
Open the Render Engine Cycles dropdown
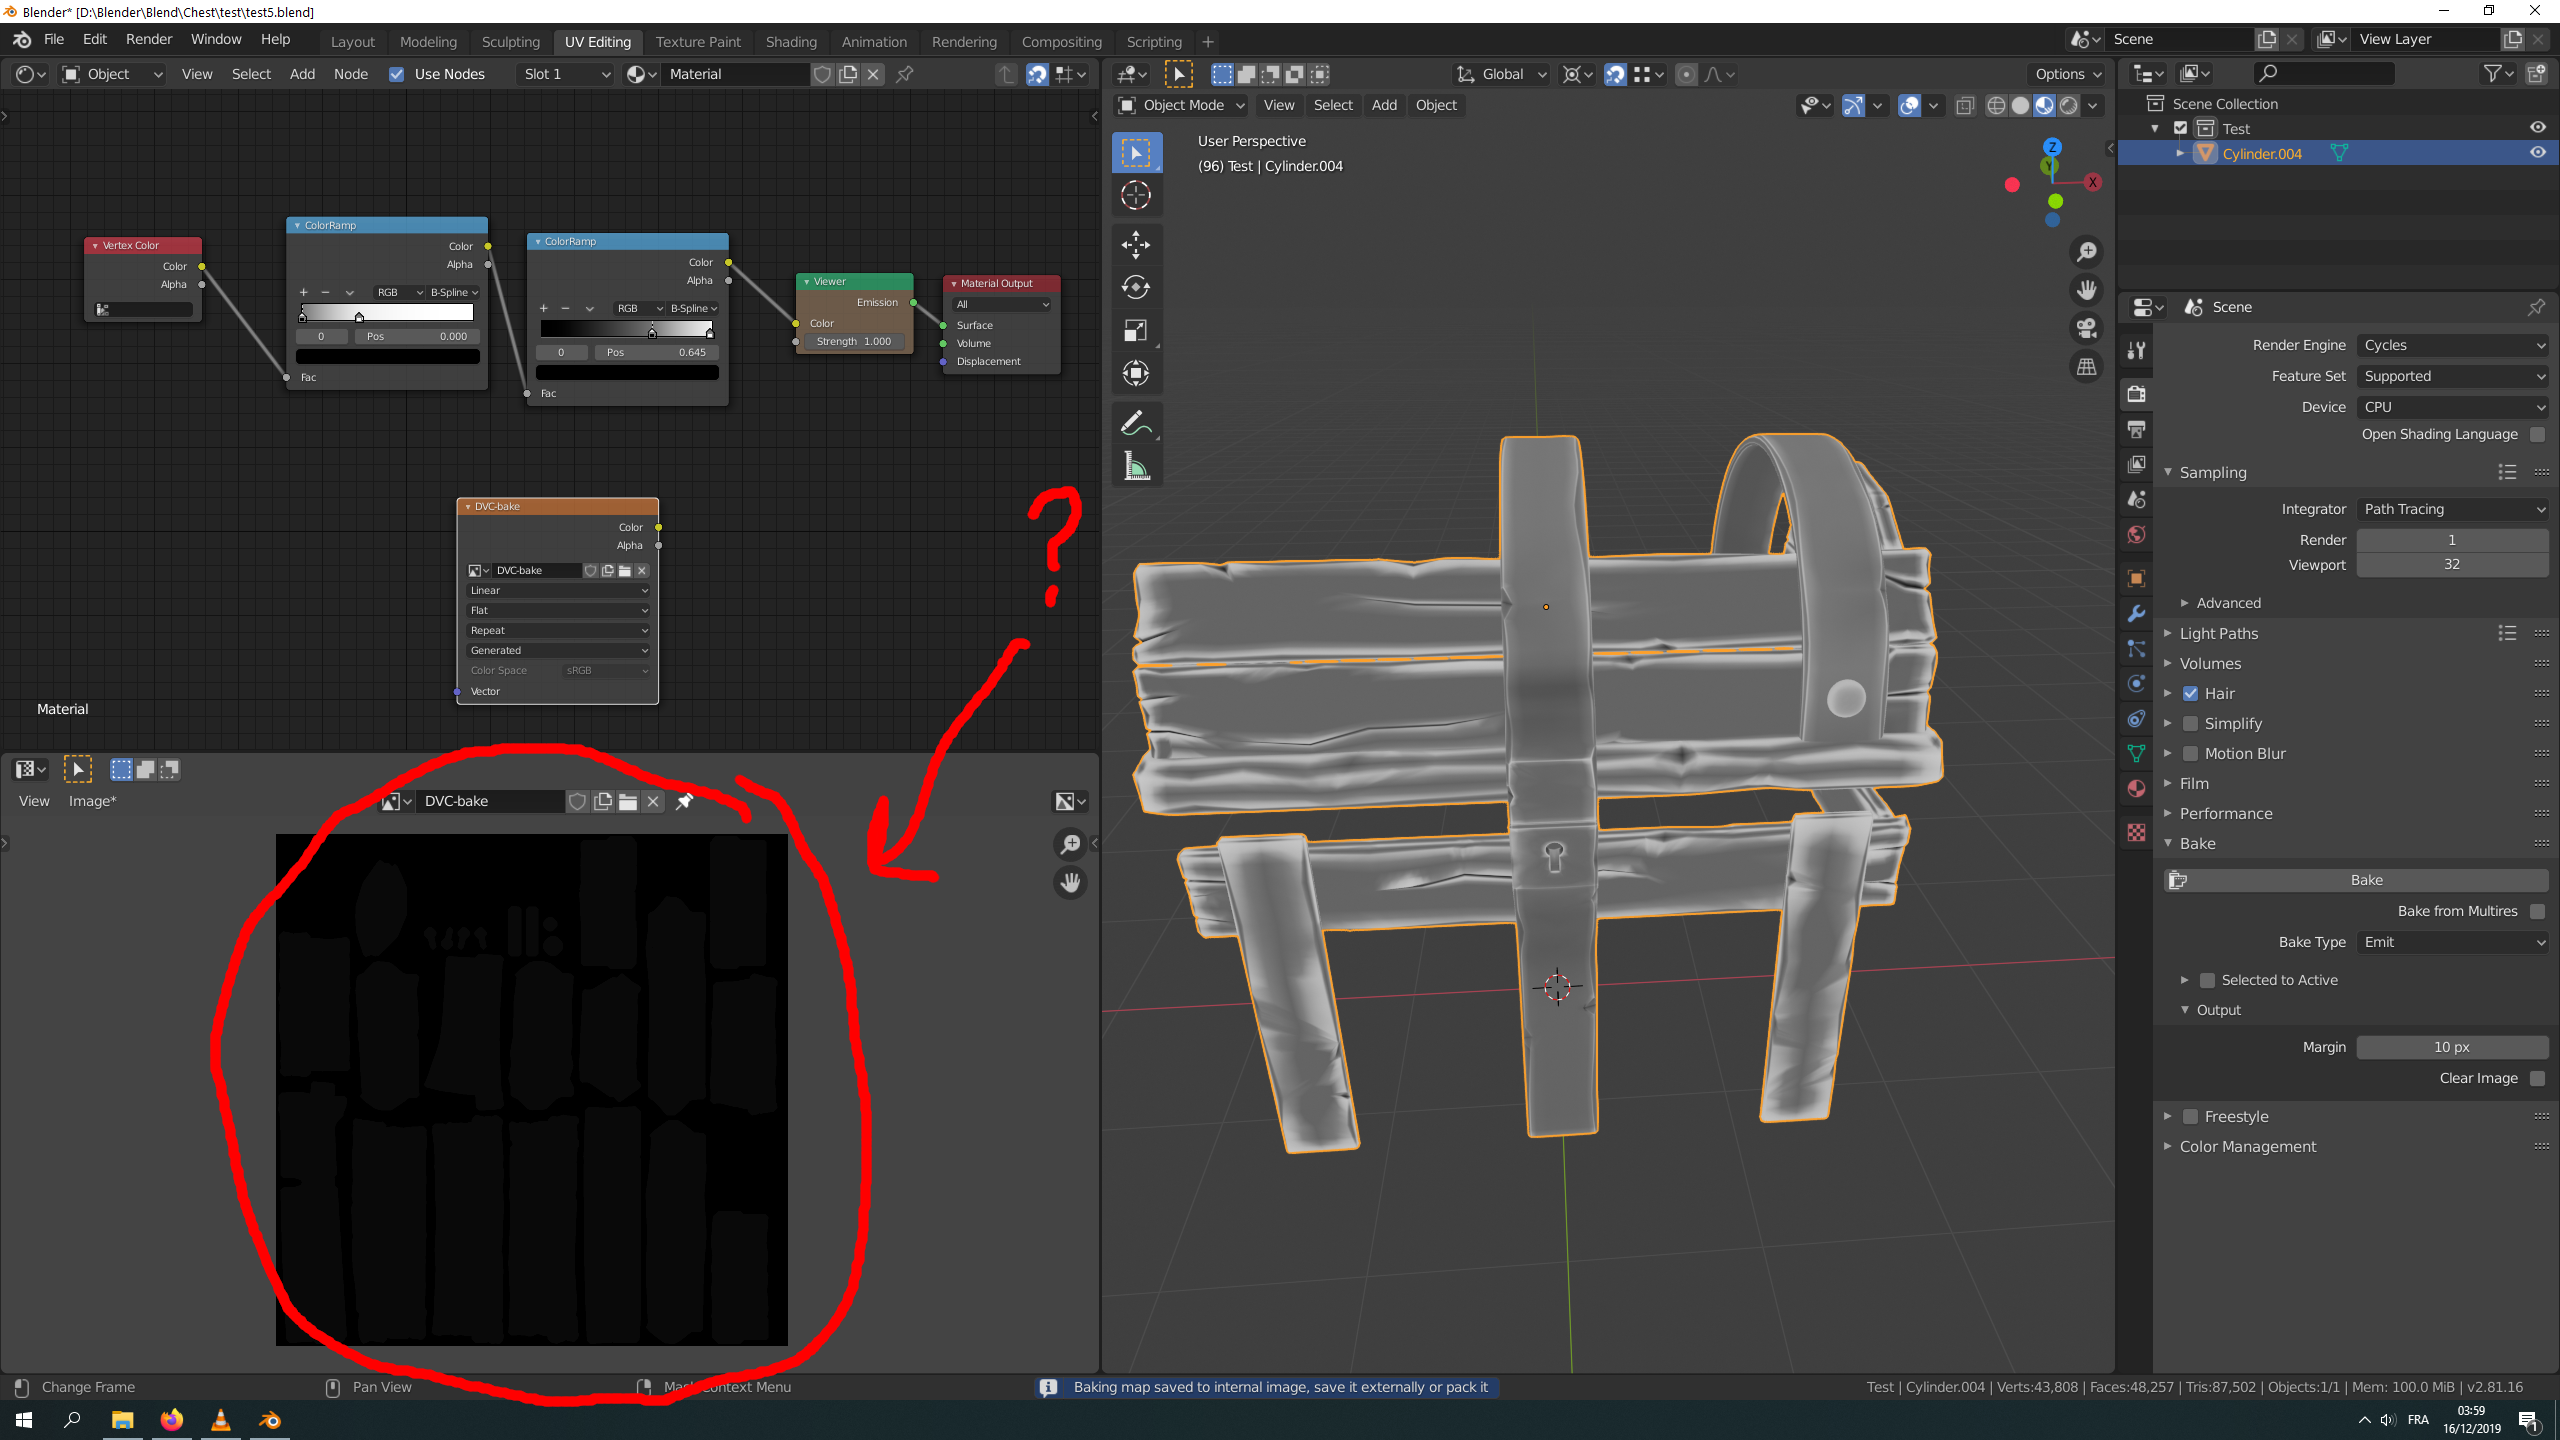(x=2452, y=345)
